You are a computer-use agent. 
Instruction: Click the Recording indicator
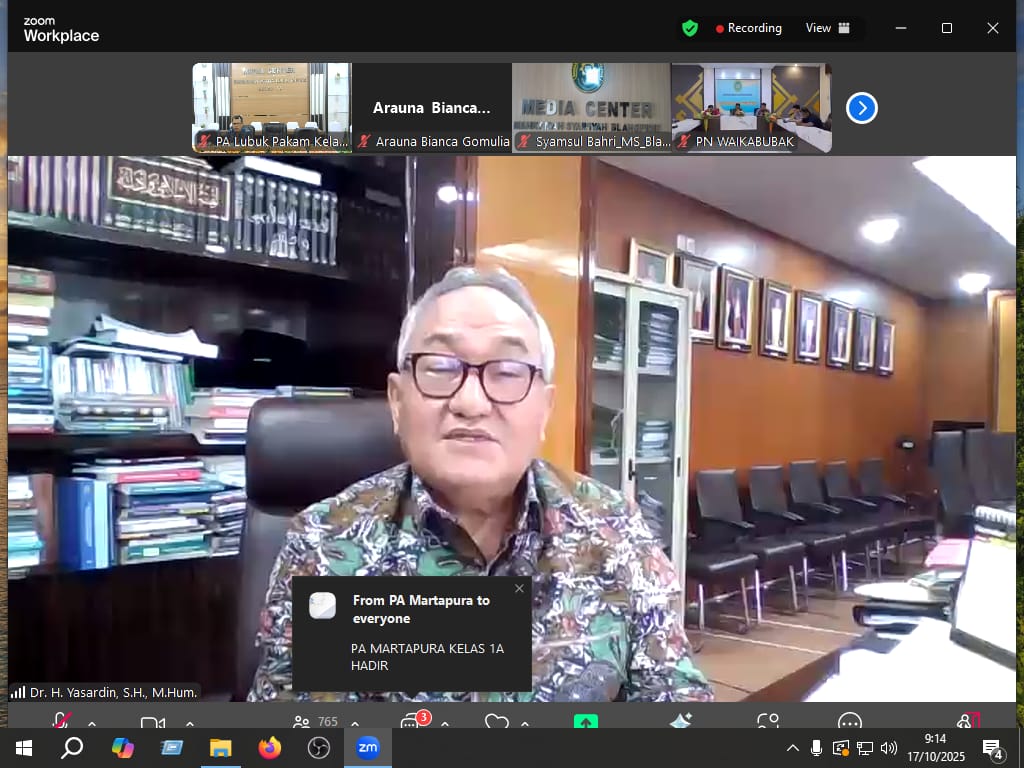[749, 28]
